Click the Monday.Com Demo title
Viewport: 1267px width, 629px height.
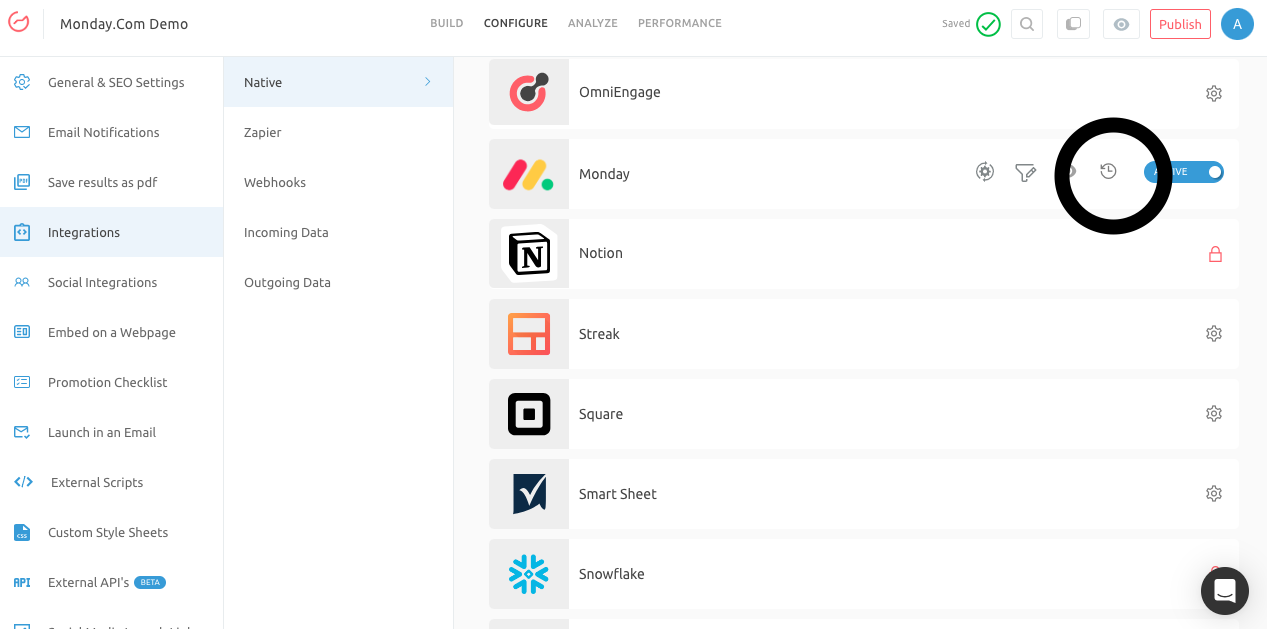tap(124, 24)
